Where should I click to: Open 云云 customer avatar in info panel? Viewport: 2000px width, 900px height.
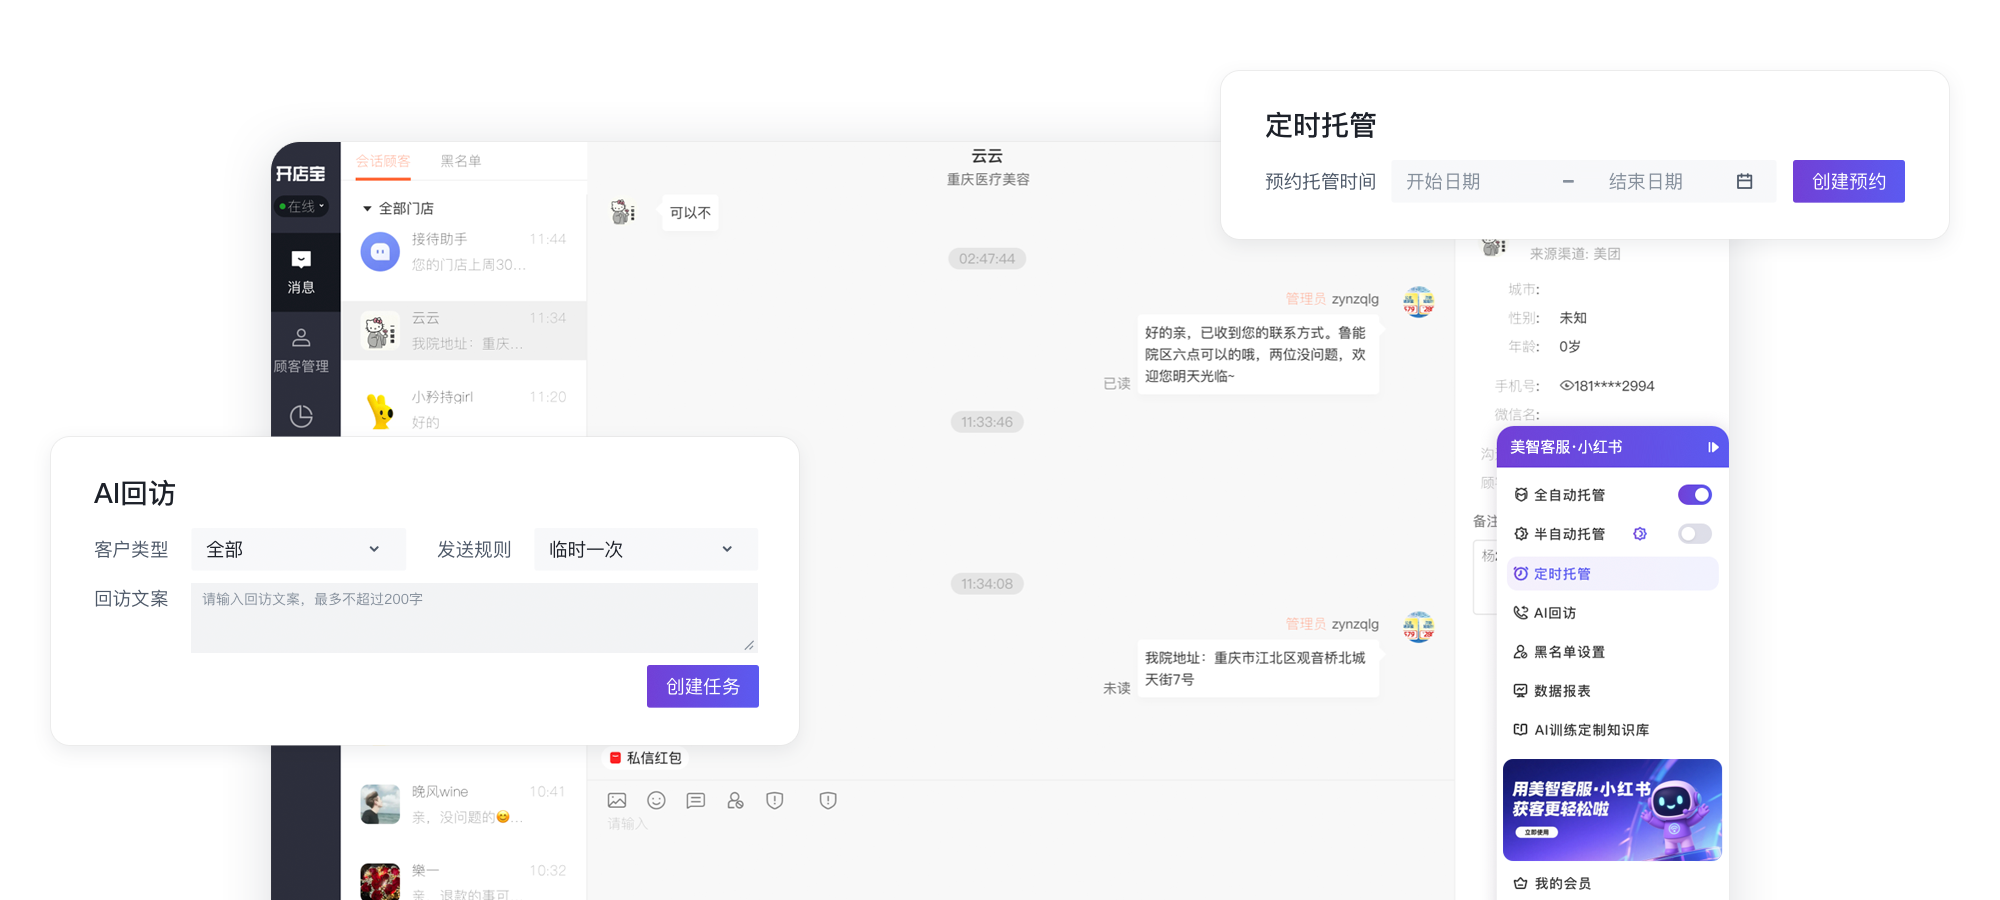(x=1494, y=245)
